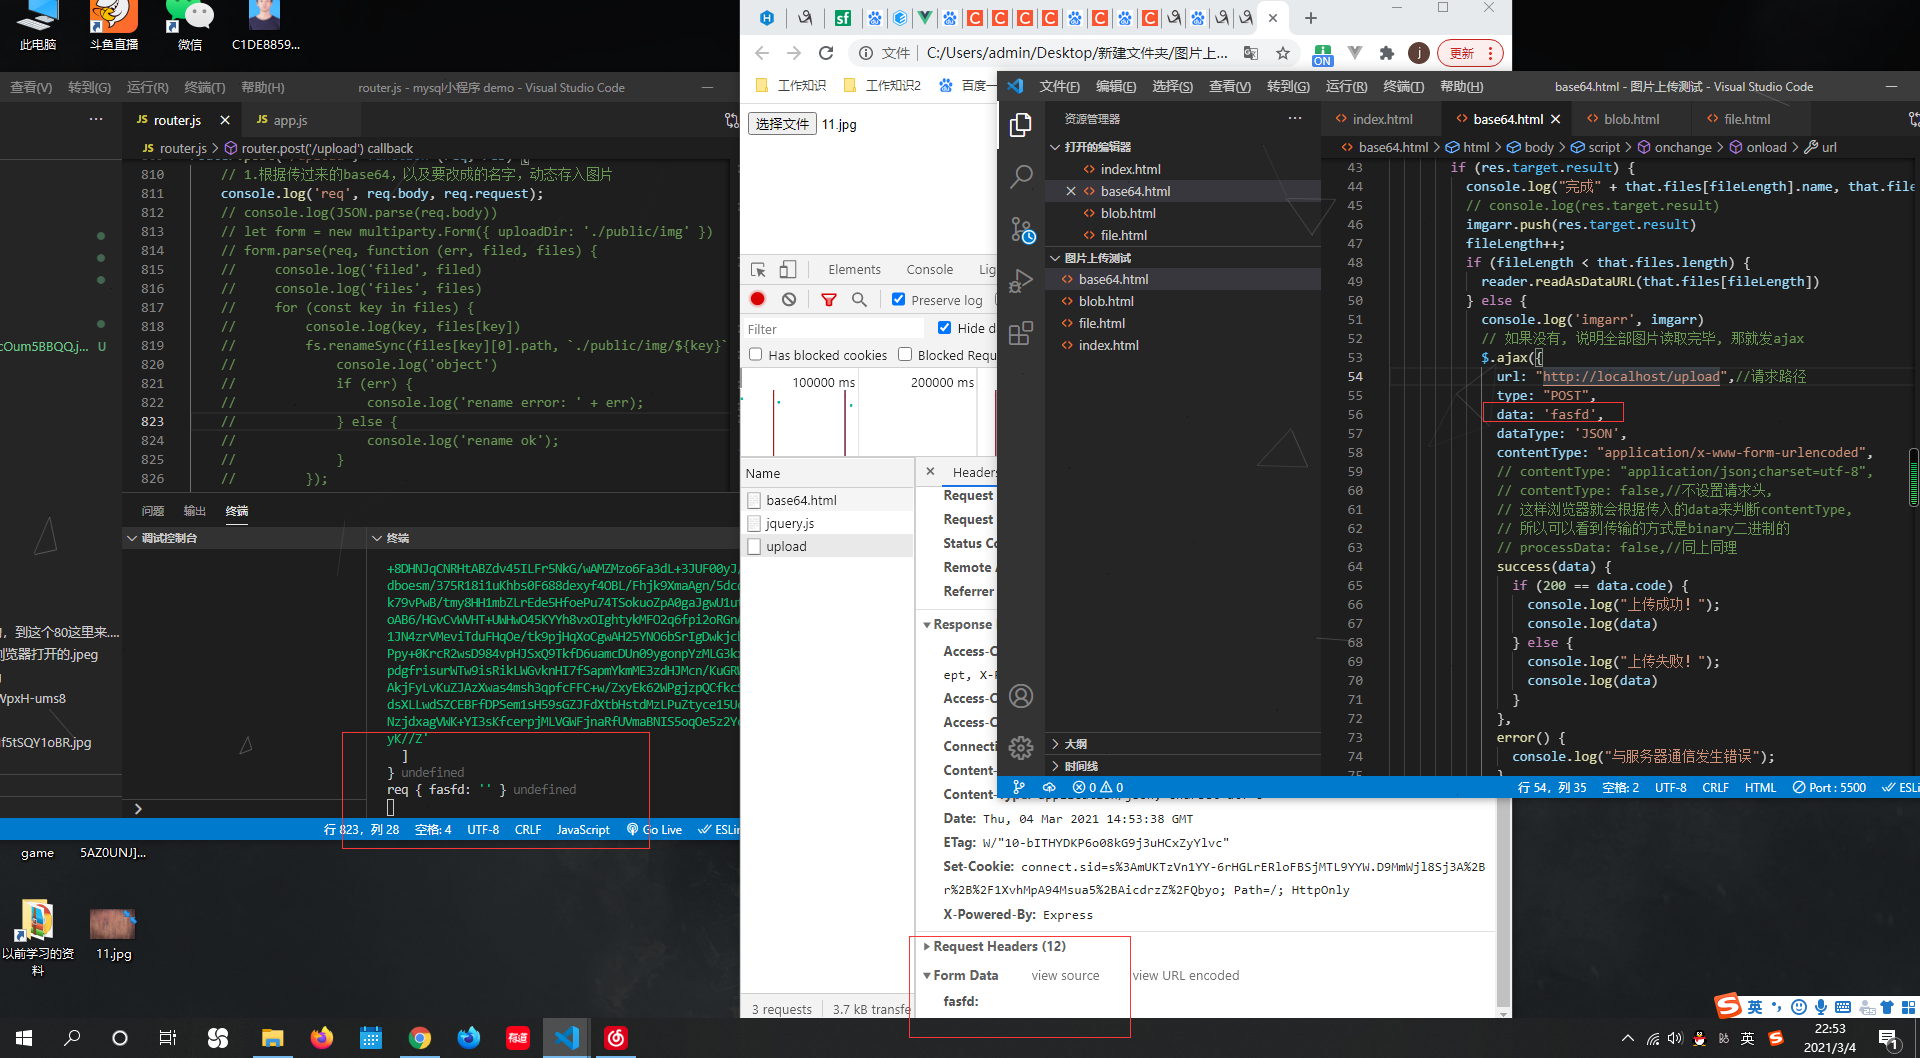This screenshot has width=1920, height=1058.
Task: Click the element inspector icon in DevTools
Action: pos(757,269)
